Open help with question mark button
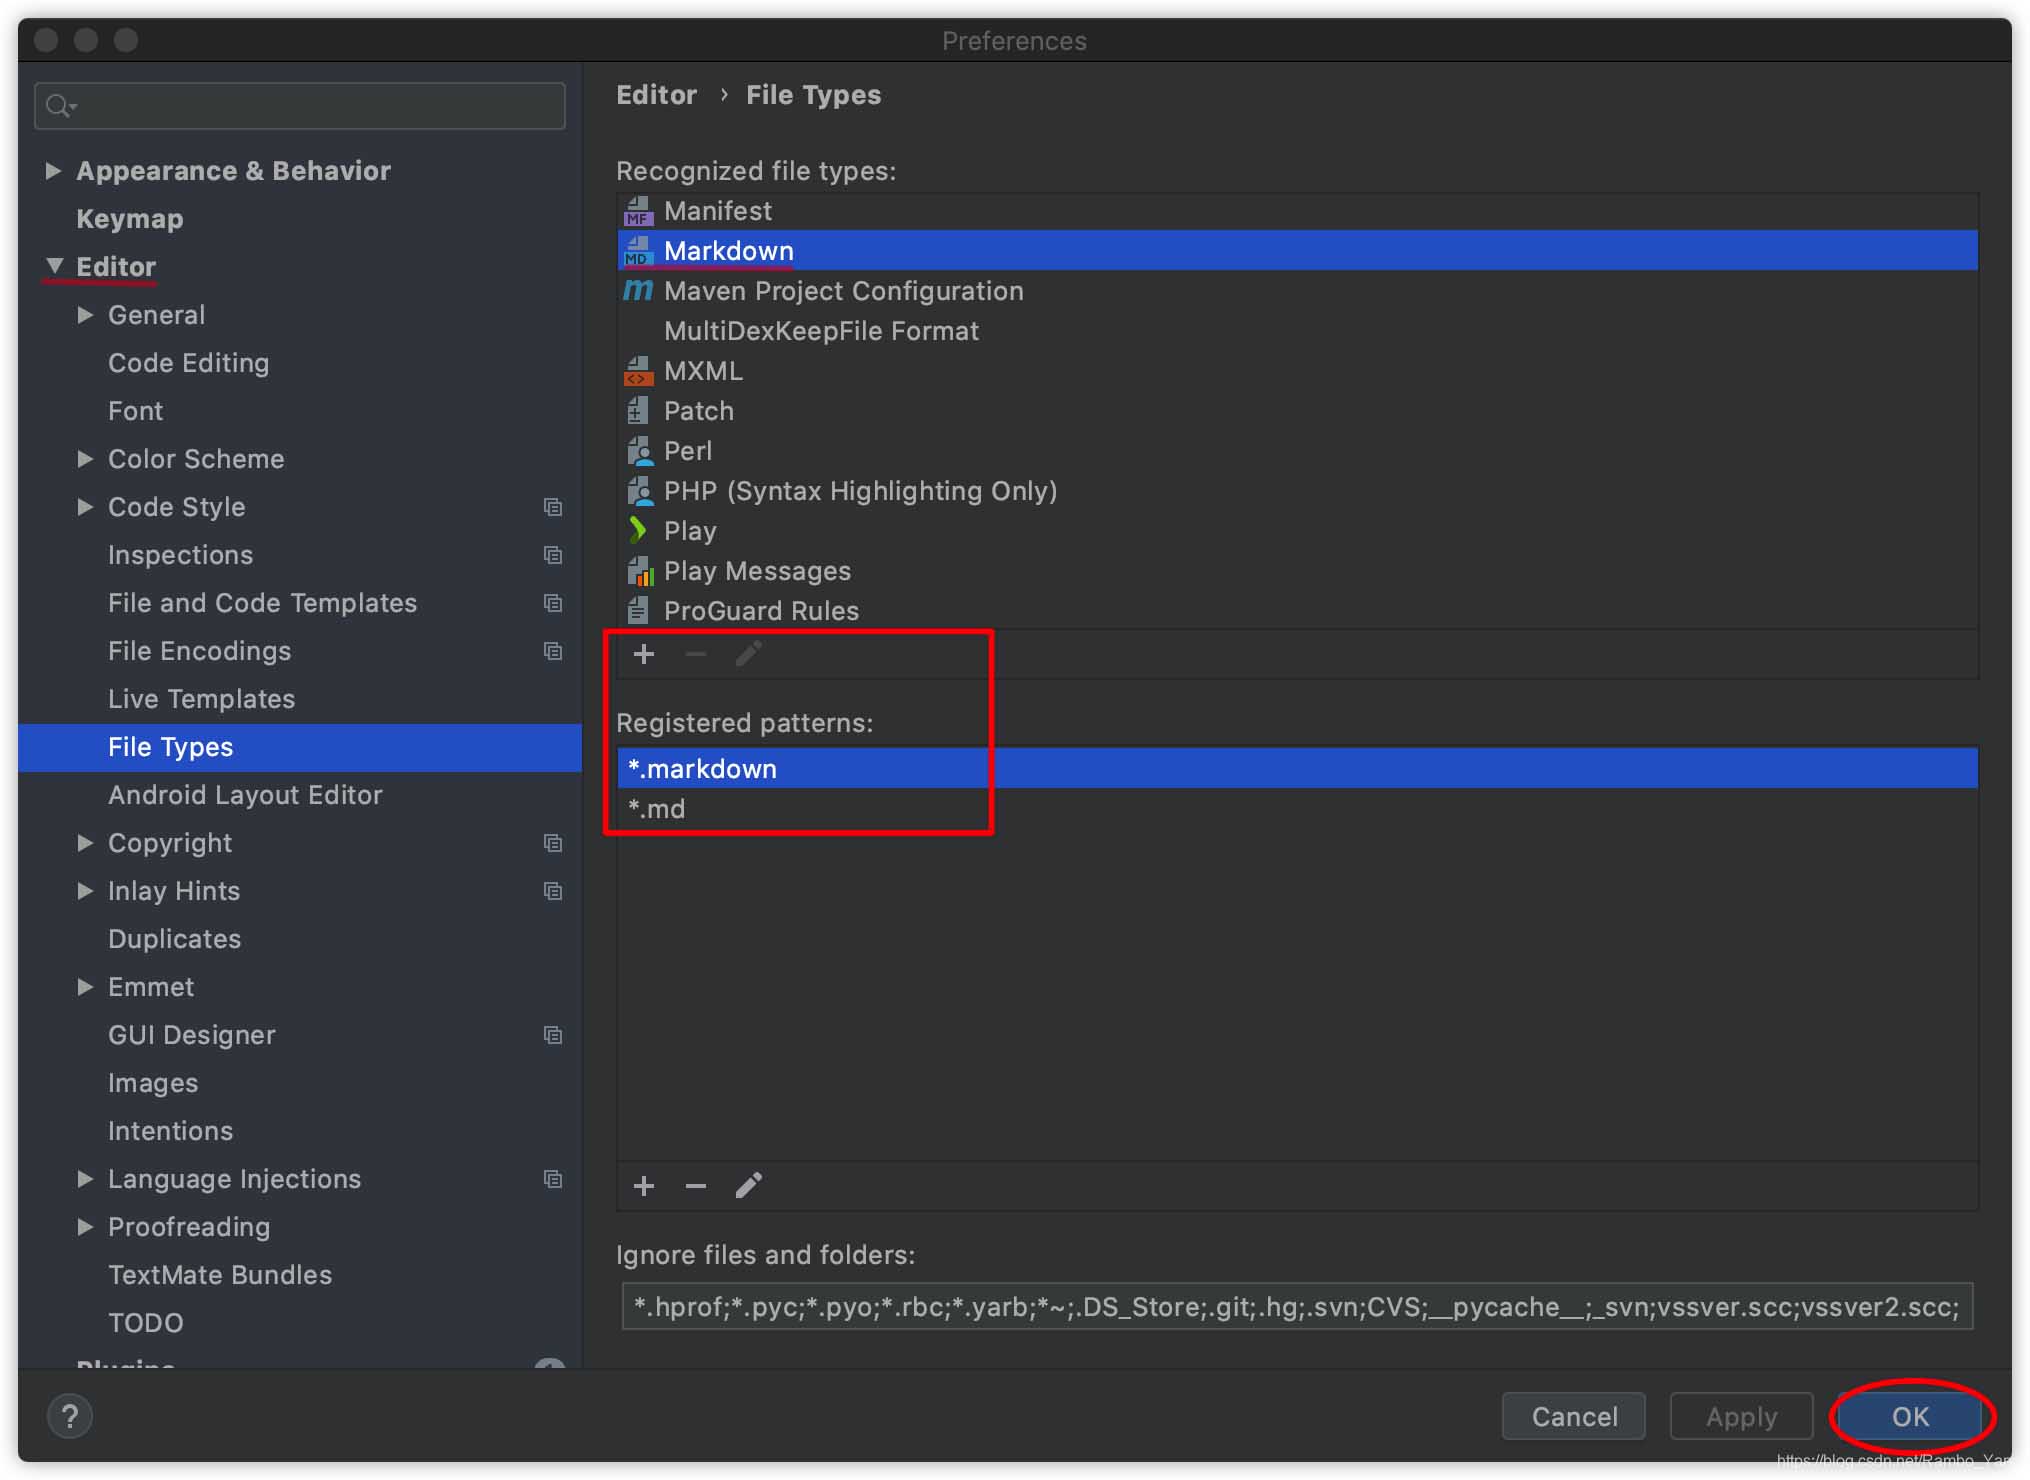Screen dimensions: 2030x1480 (70, 1416)
